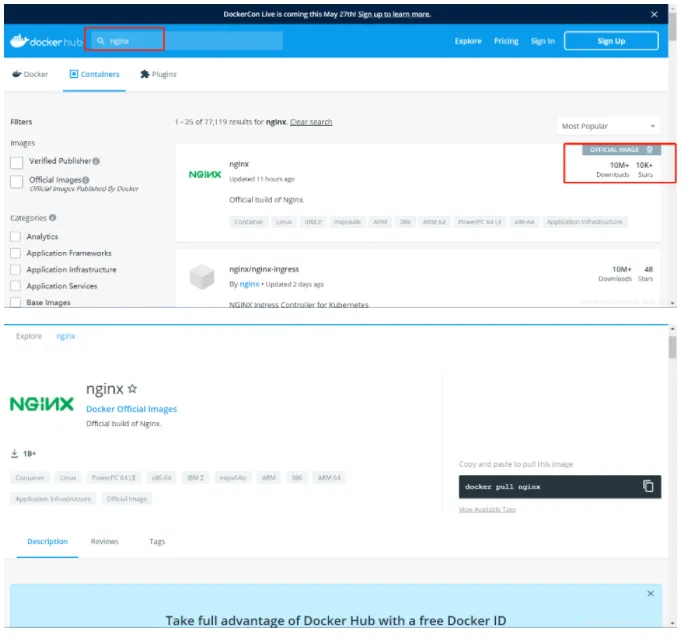691x637 pixels.
Task: Click the Official Images info icon
Action: pyautogui.click(x=85, y=180)
